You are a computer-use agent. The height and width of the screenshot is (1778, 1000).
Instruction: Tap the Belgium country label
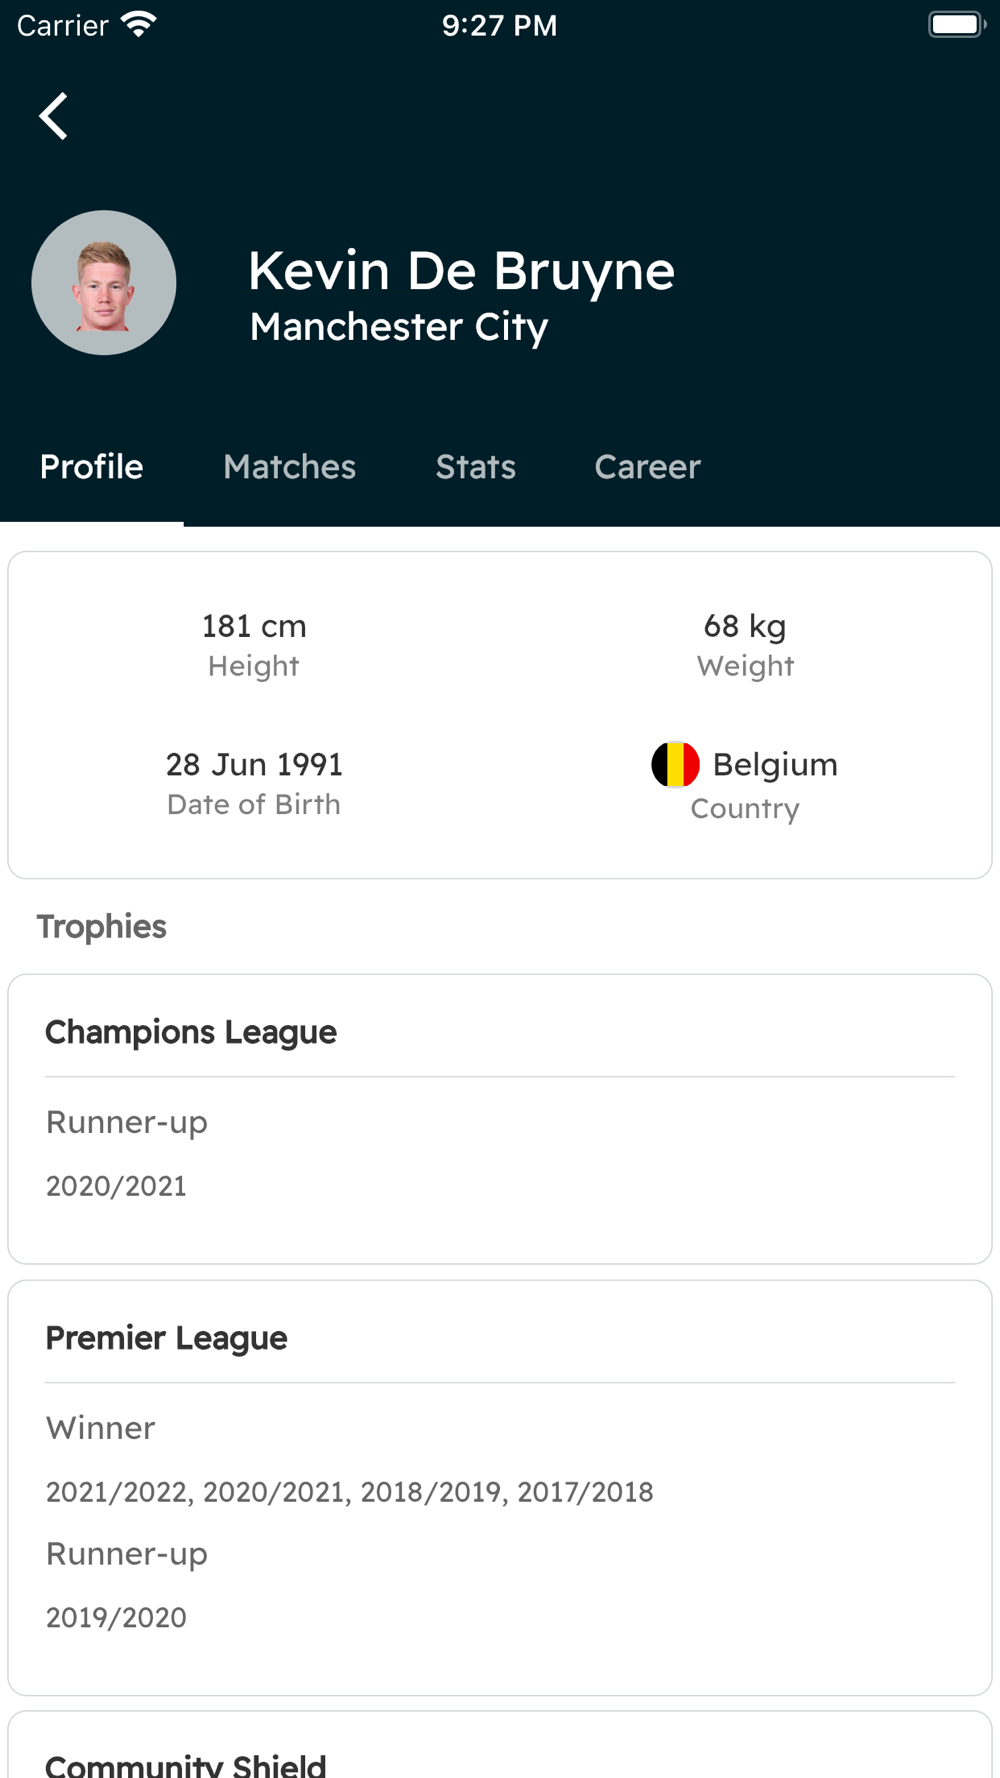point(775,765)
